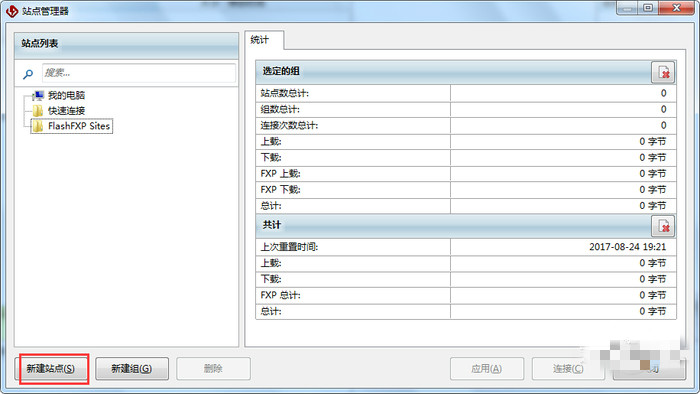This screenshot has height=394, width=700.
Task: Click the 站点数总计 row label
Action: (x=284, y=93)
